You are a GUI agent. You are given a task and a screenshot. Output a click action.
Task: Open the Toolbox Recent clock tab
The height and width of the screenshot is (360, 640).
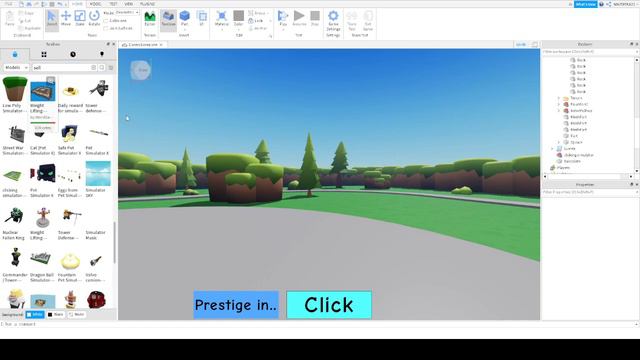click(73, 54)
